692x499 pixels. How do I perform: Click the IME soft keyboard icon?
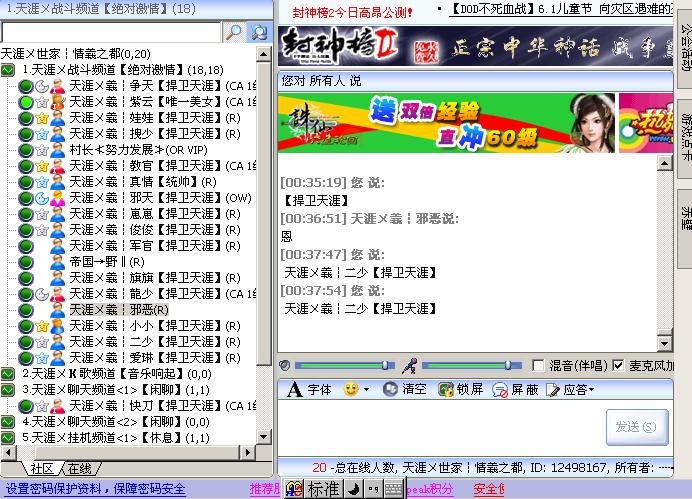[x=393, y=489]
